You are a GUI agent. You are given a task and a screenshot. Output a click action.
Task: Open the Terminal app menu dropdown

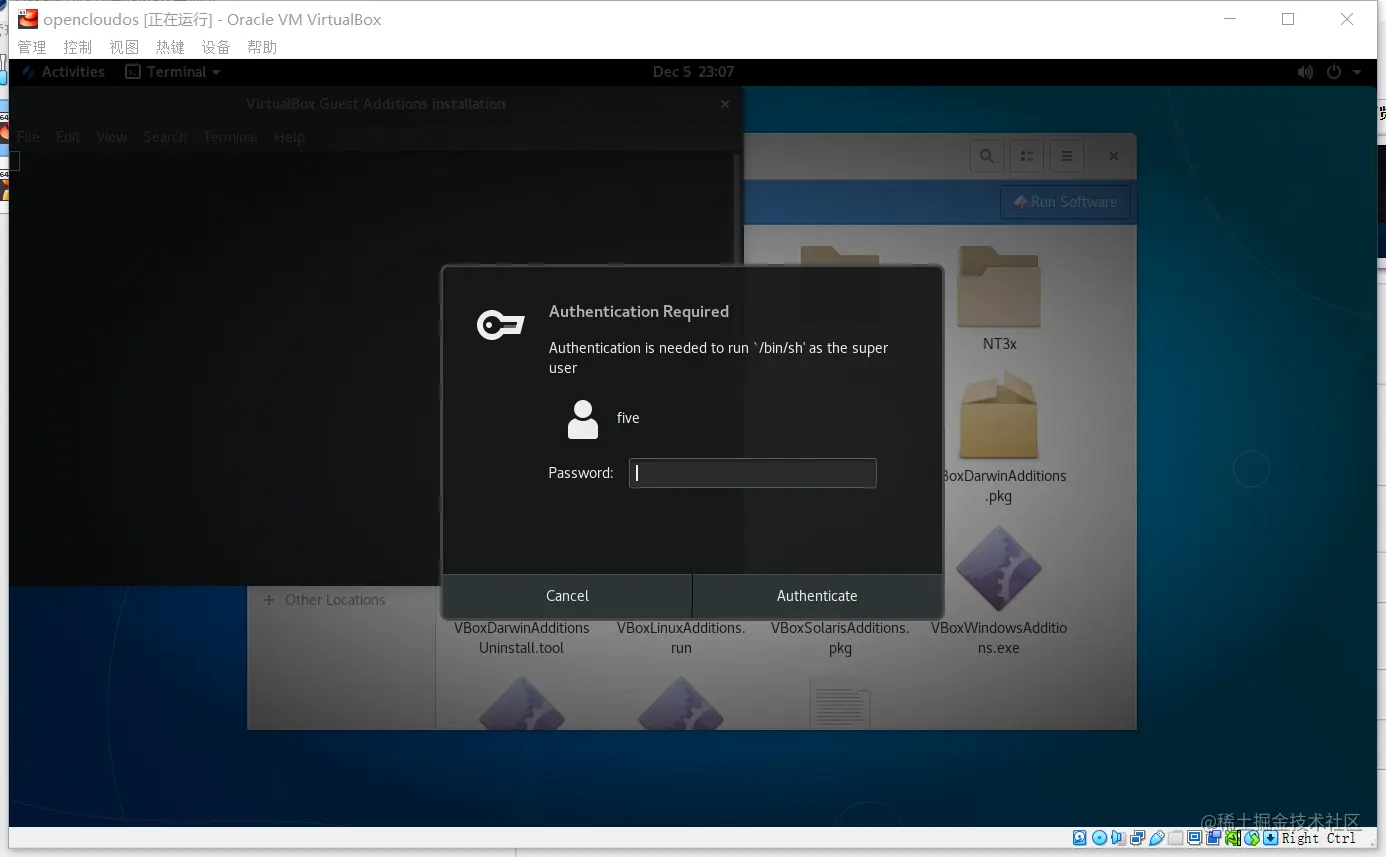pos(173,72)
